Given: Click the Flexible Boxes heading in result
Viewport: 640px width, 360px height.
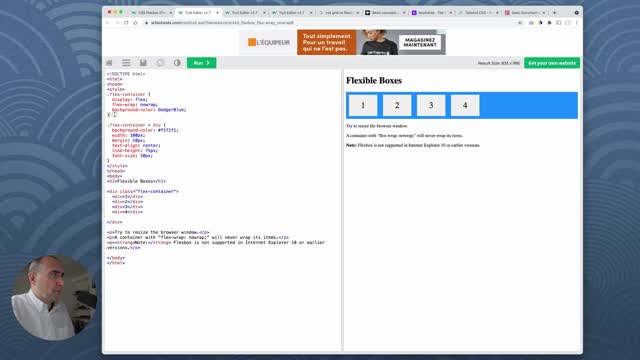Looking at the screenshot, I should (x=374, y=80).
